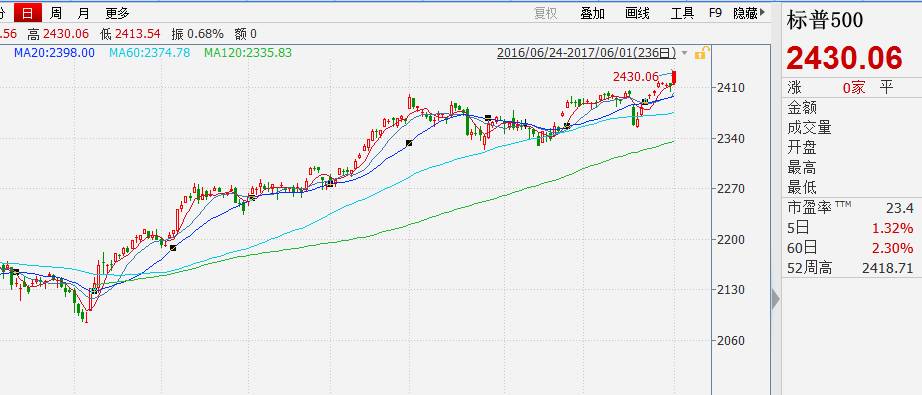Click the MA60:2374.78 indicator label

[x=149, y=52]
